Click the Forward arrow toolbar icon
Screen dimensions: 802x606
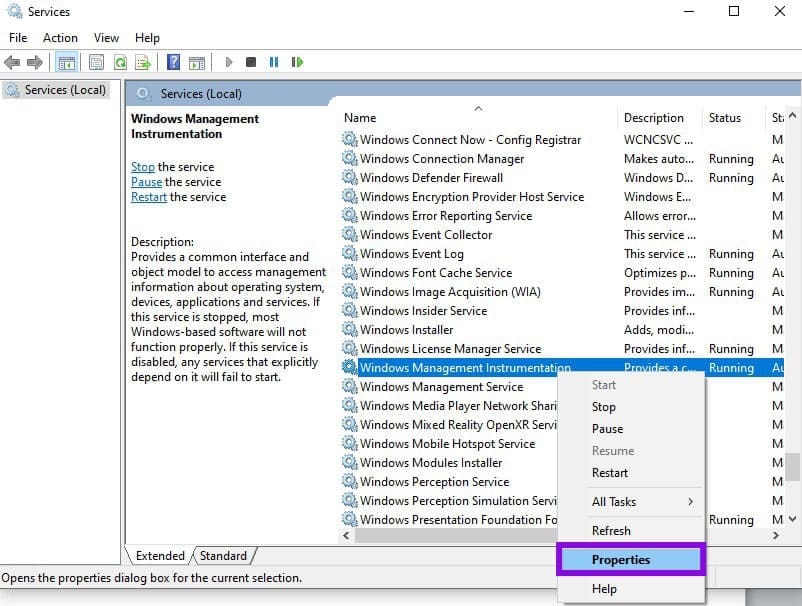[34, 62]
